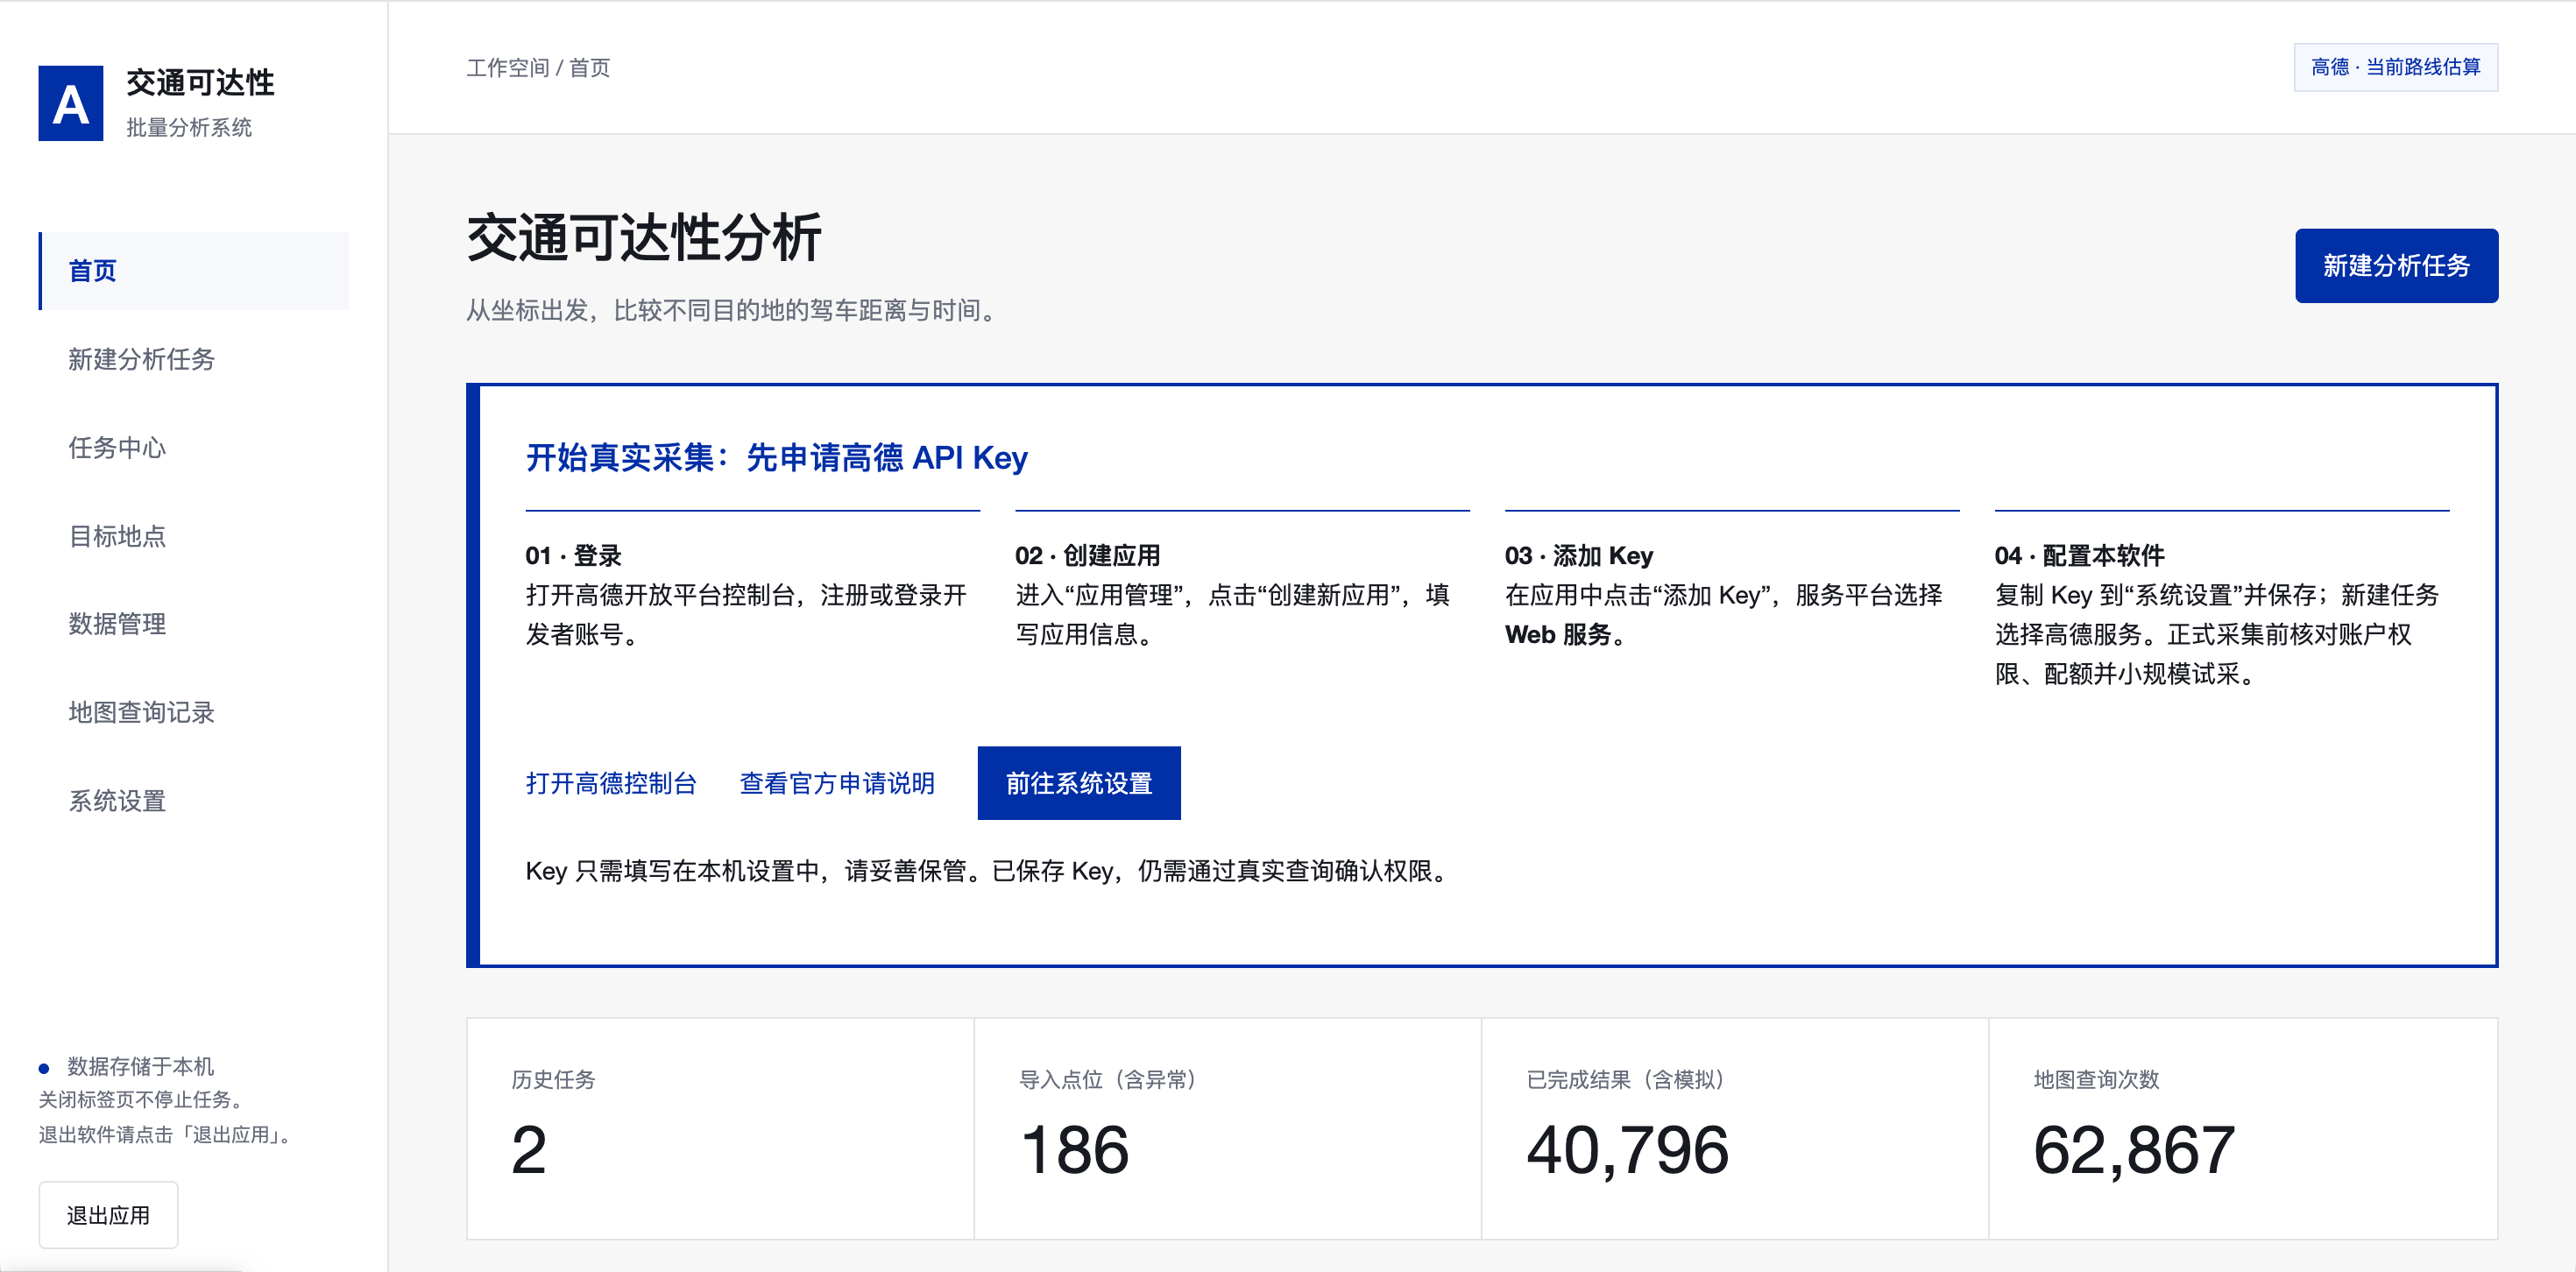Click the step heading 03 · 添加 Key
Screen dimensions: 2576x1272
(x=1579, y=555)
